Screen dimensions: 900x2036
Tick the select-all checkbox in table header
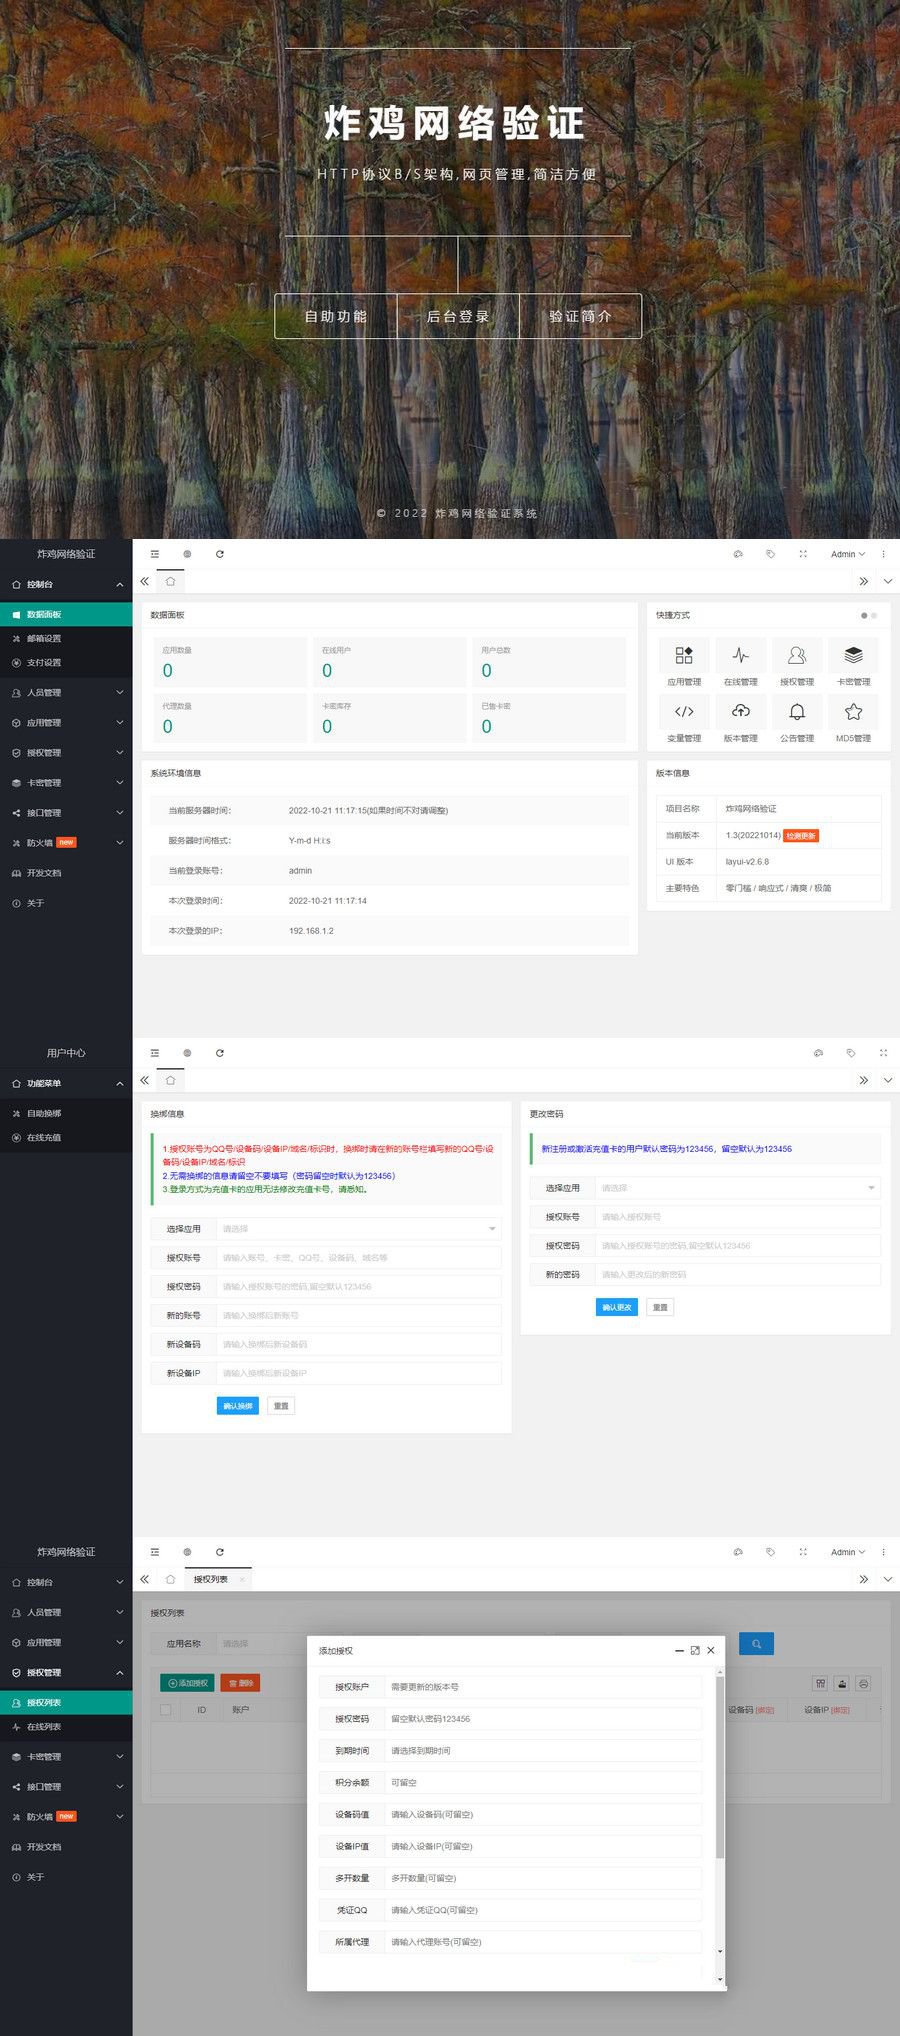click(166, 1710)
